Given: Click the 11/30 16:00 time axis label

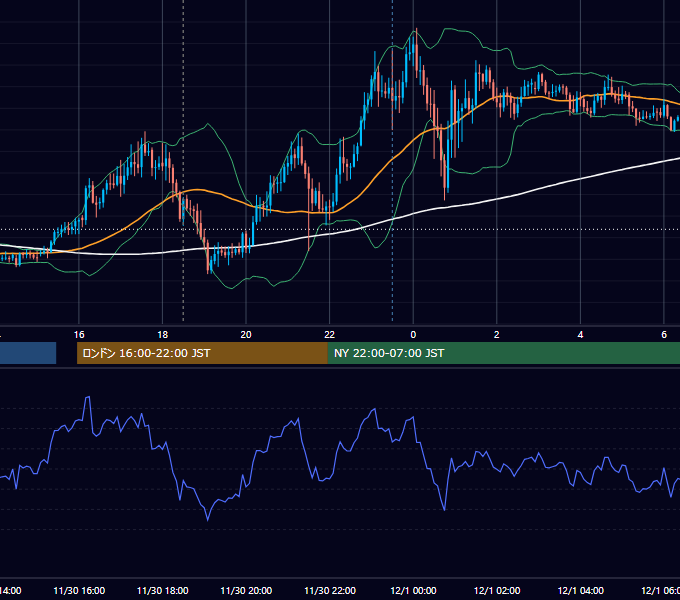Looking at the screenshot, I should click(79, 590).
